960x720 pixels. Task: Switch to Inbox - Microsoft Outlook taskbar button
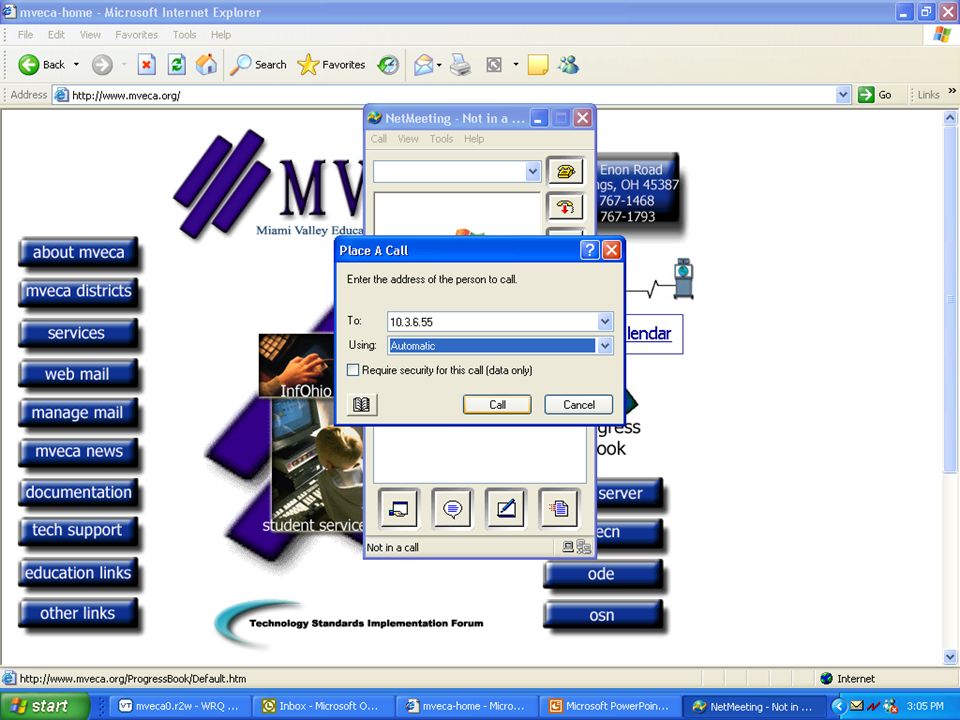coord(323,706)
